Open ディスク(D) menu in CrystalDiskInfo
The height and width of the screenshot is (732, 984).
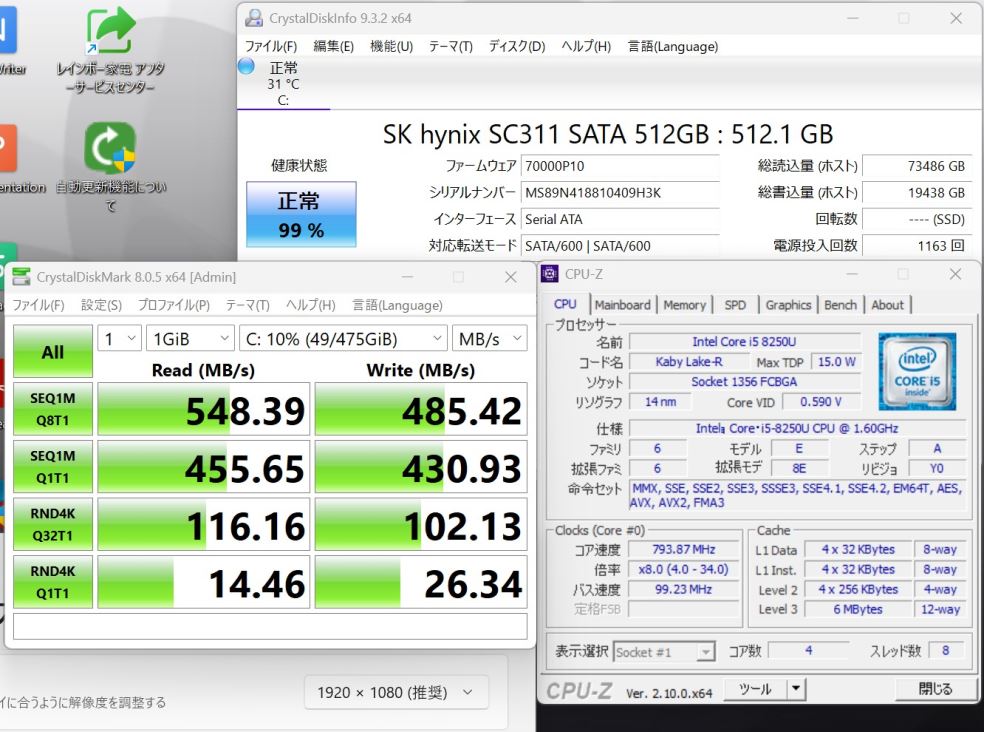[x=517, y=46]
